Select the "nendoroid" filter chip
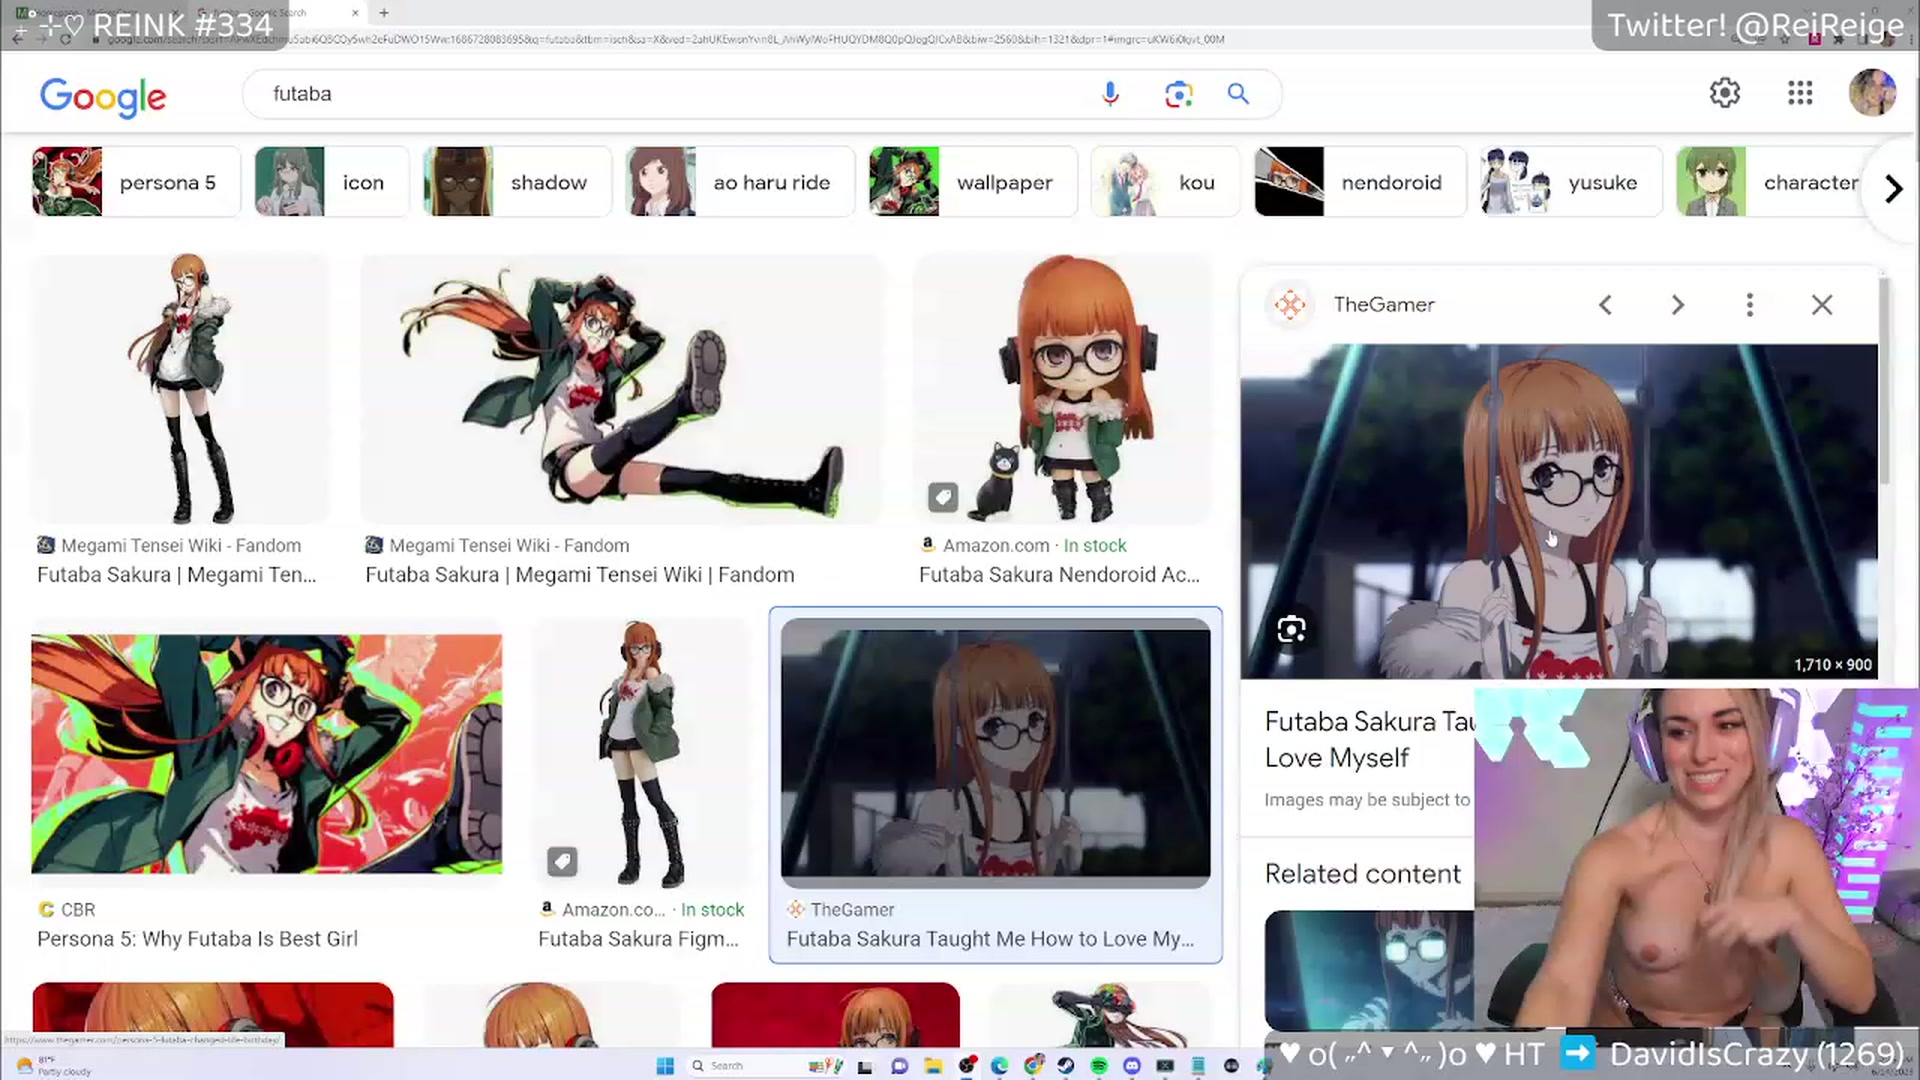 coord(1360,182)
